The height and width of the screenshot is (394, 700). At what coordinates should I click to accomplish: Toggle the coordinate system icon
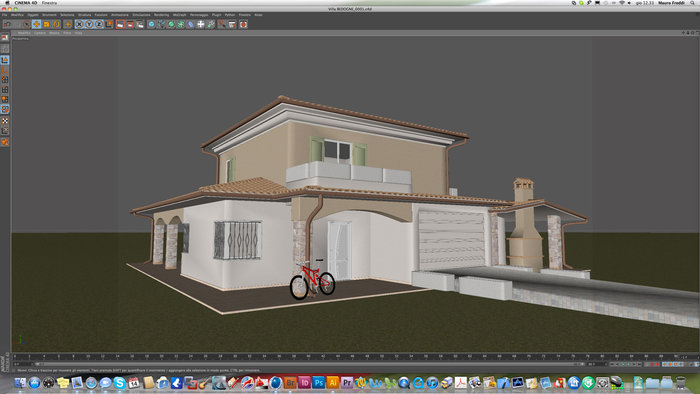tap(109, 24)
